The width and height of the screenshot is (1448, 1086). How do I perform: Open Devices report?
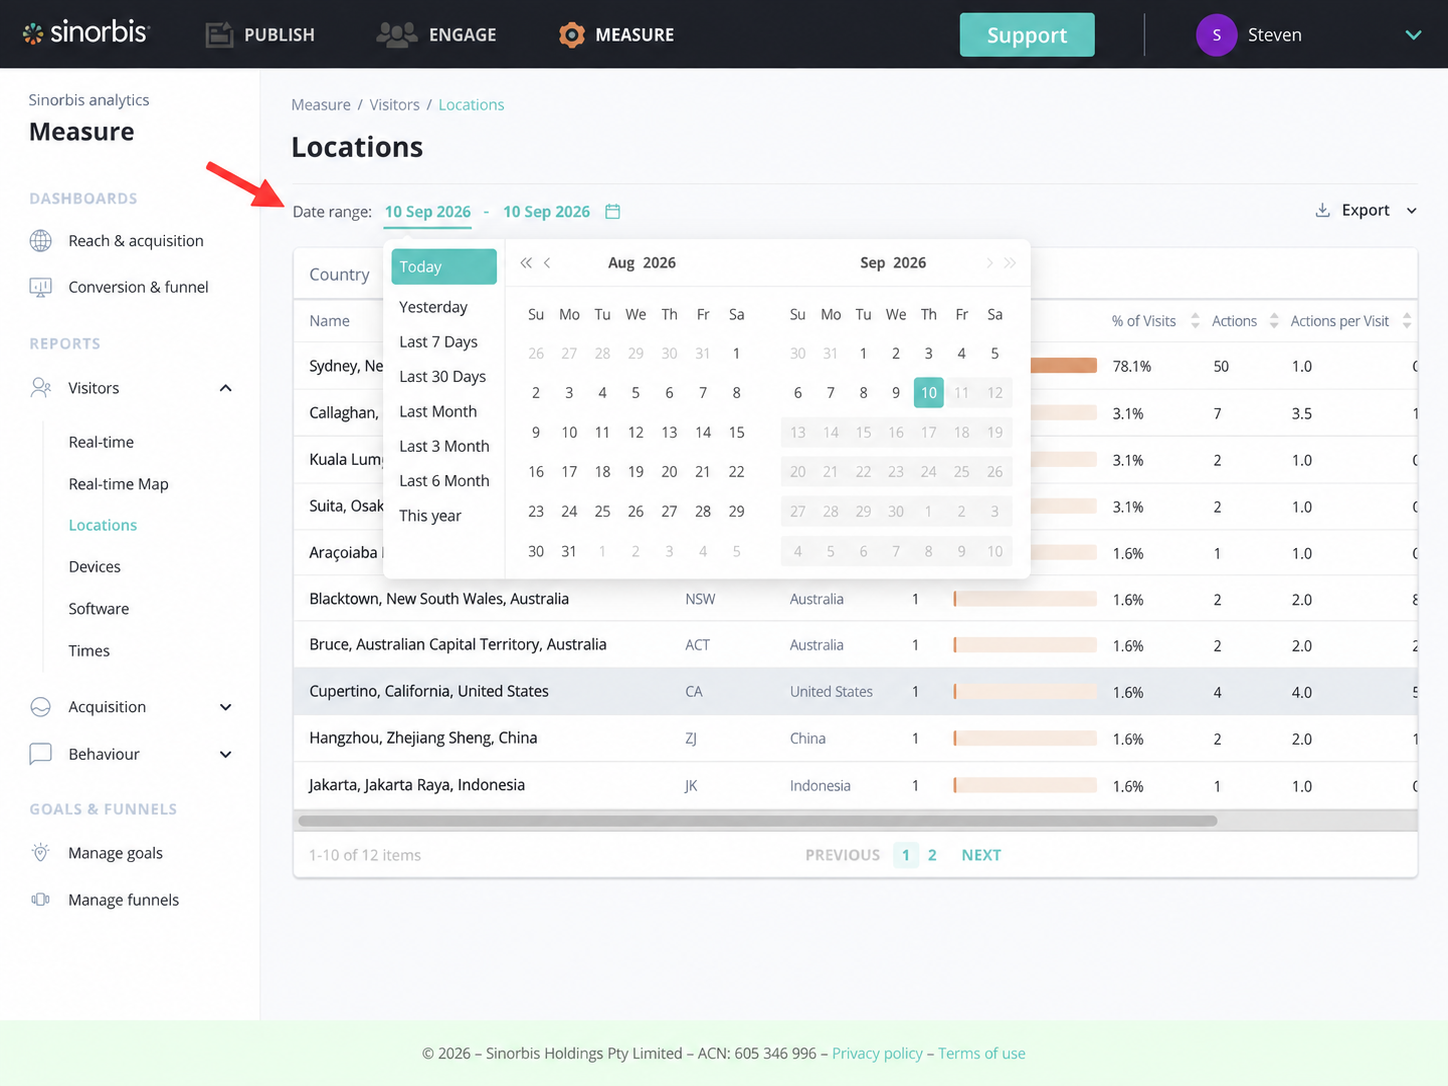coord(94,567)
